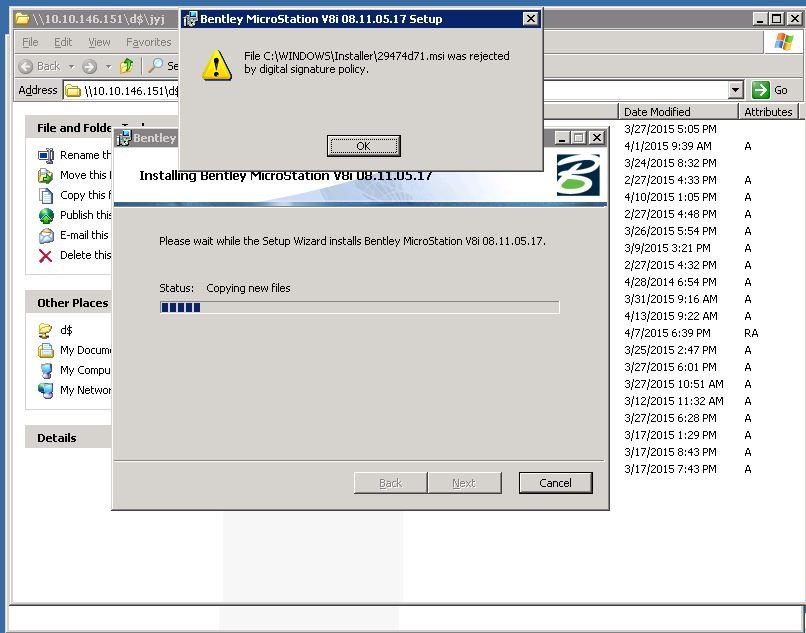The image size is (806, 633).
Task: Open the View menu in Explorer
Action: coord(99,42)
